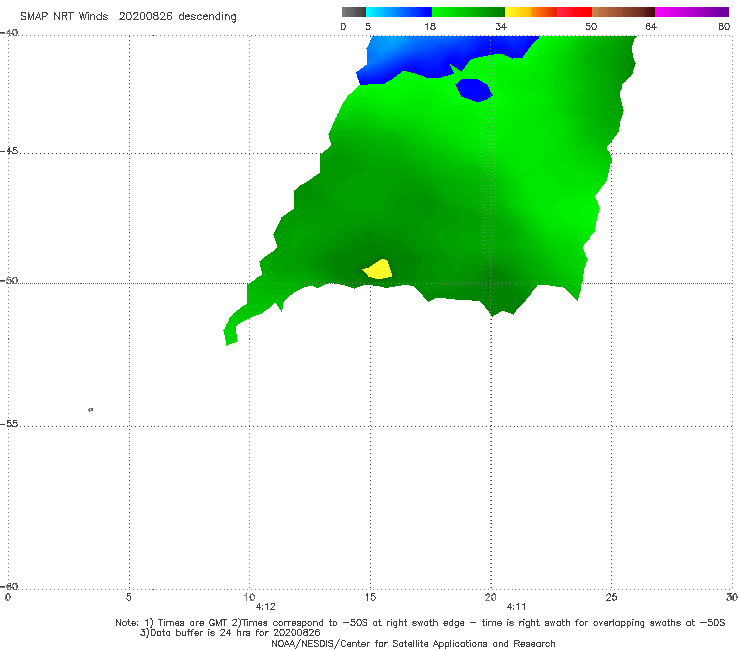Click the color bar tick label "34"
Viewport: 740px width, 650px height.
(x=501, y=26)
